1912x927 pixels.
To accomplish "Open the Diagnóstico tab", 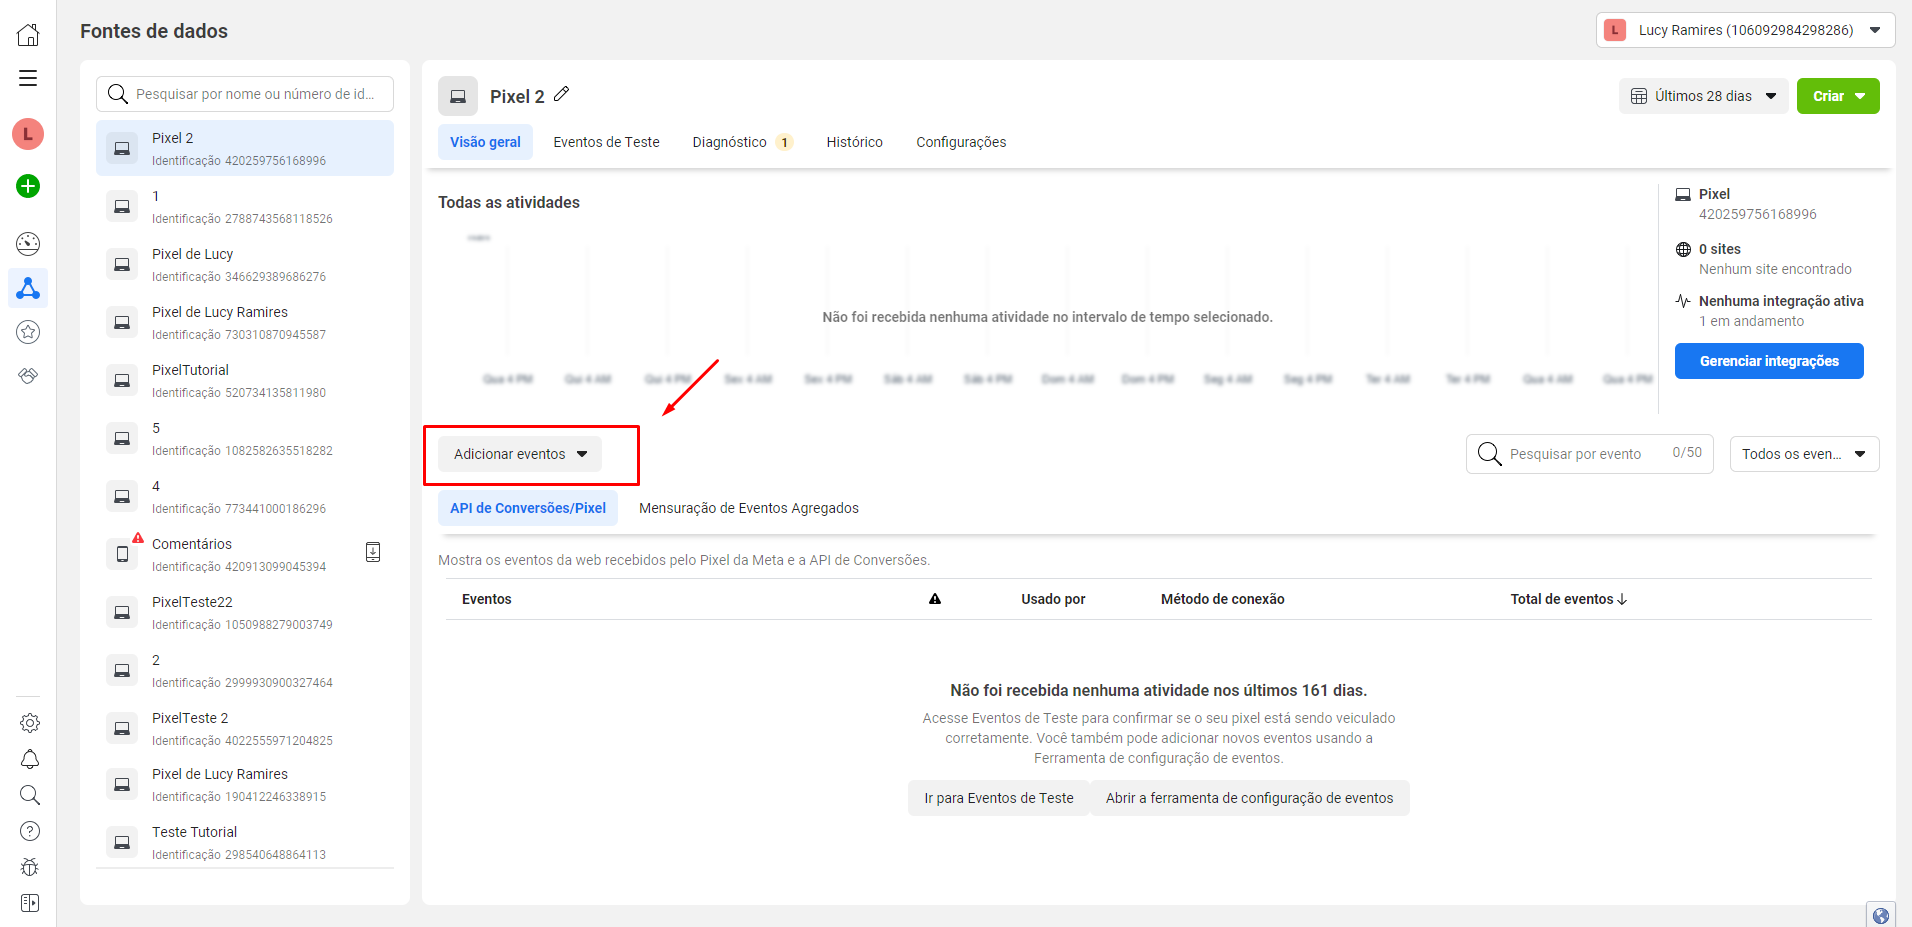I will tap(742, 142).
